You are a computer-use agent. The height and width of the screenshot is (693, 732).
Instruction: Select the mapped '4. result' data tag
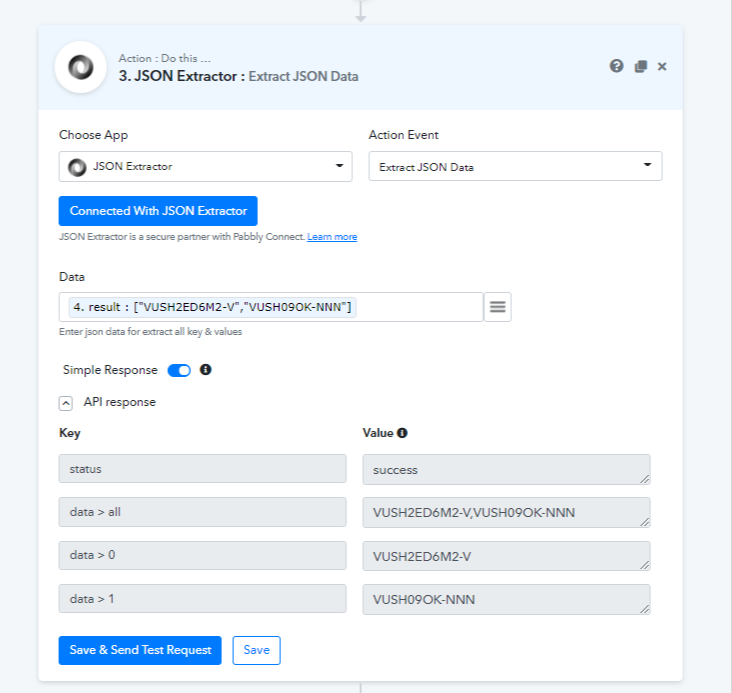[212, 307]
